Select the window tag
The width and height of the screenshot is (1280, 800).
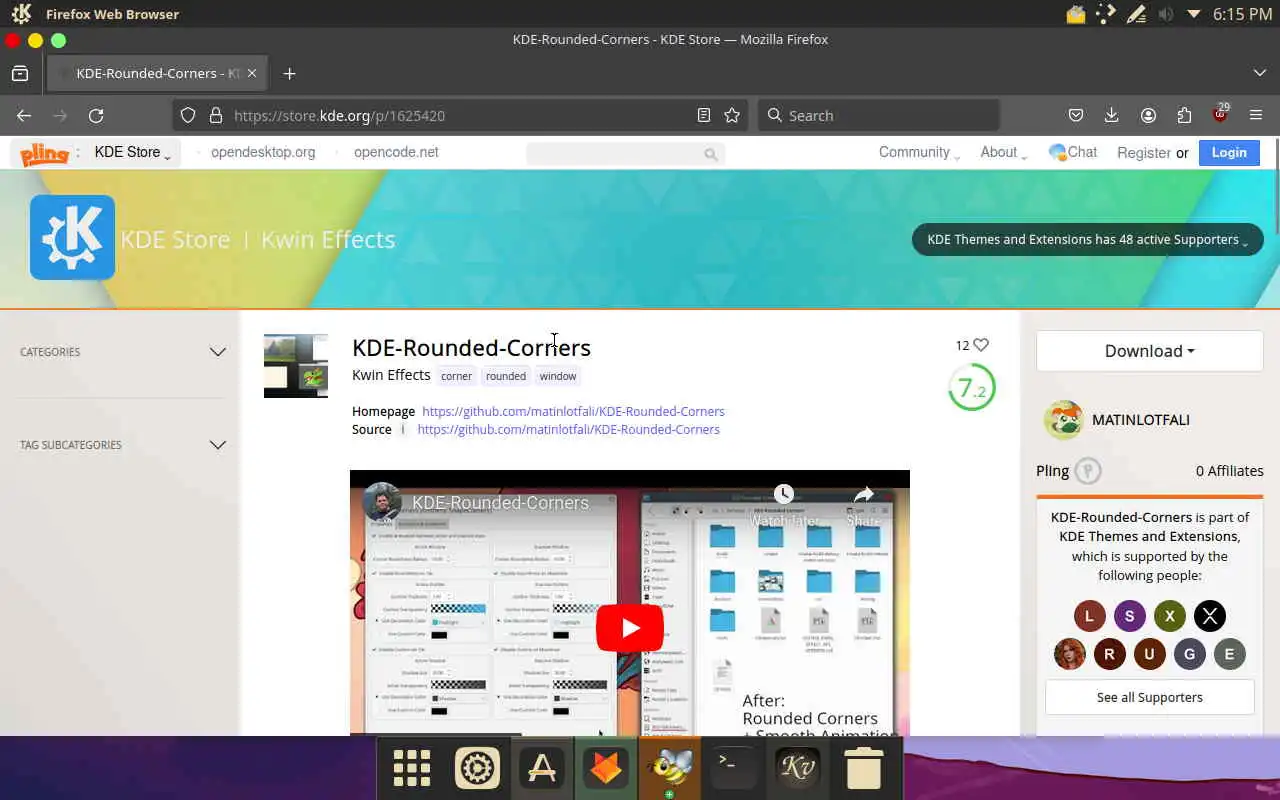(558, 376)
